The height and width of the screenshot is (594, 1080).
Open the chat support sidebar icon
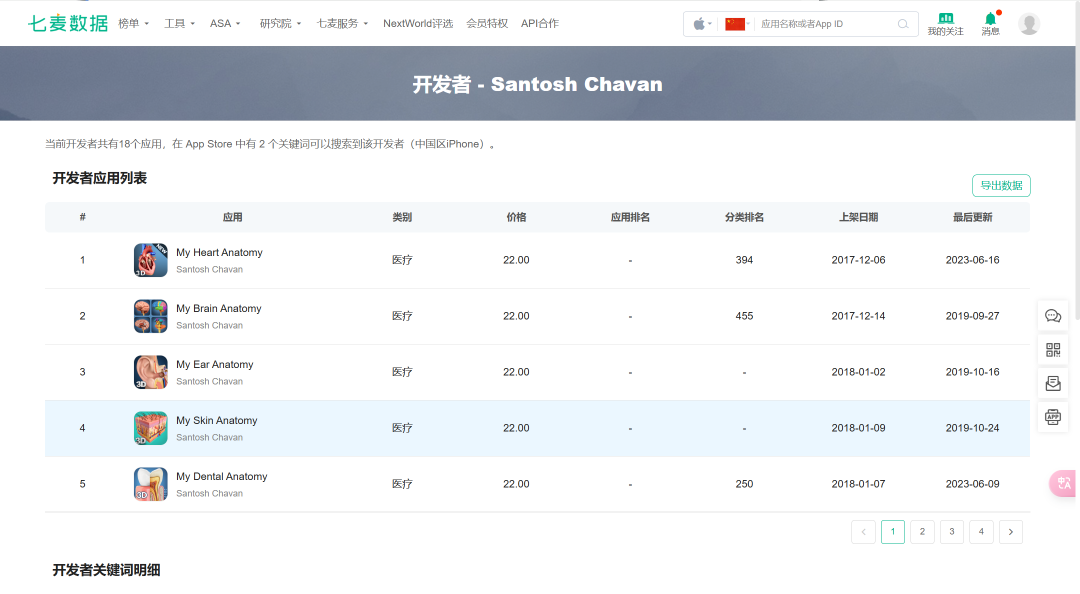coord(1053,316)
